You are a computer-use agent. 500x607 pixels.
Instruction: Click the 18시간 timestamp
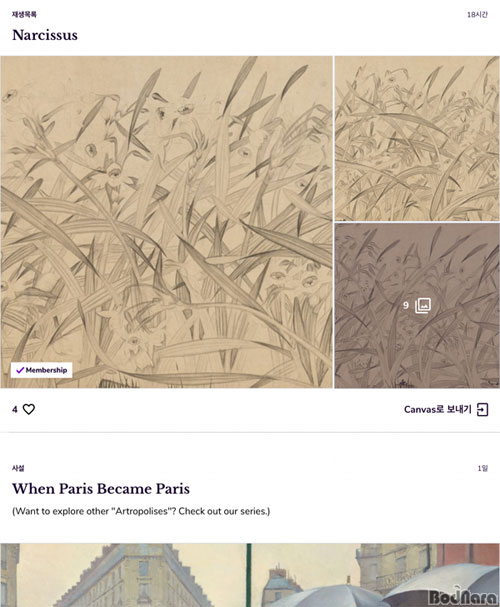pyautogui.click(x=477, y=14)
